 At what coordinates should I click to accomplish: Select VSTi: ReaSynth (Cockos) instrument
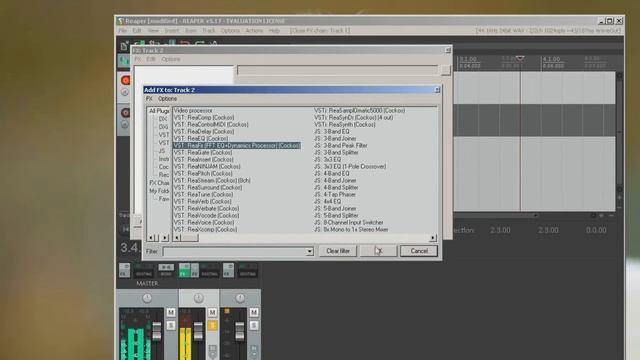click(344, 124)
